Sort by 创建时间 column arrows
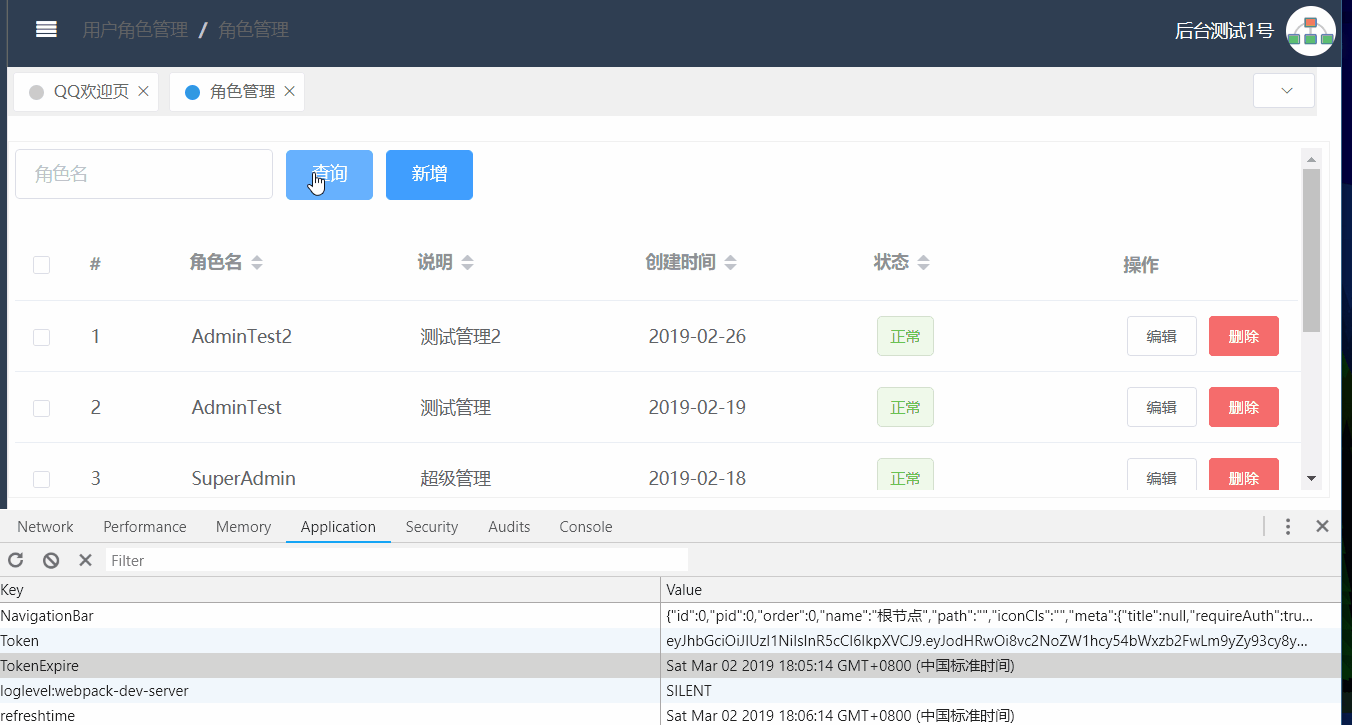This screenshot has width=1352, height=725. pyautogui.click(x=730, y=263)
